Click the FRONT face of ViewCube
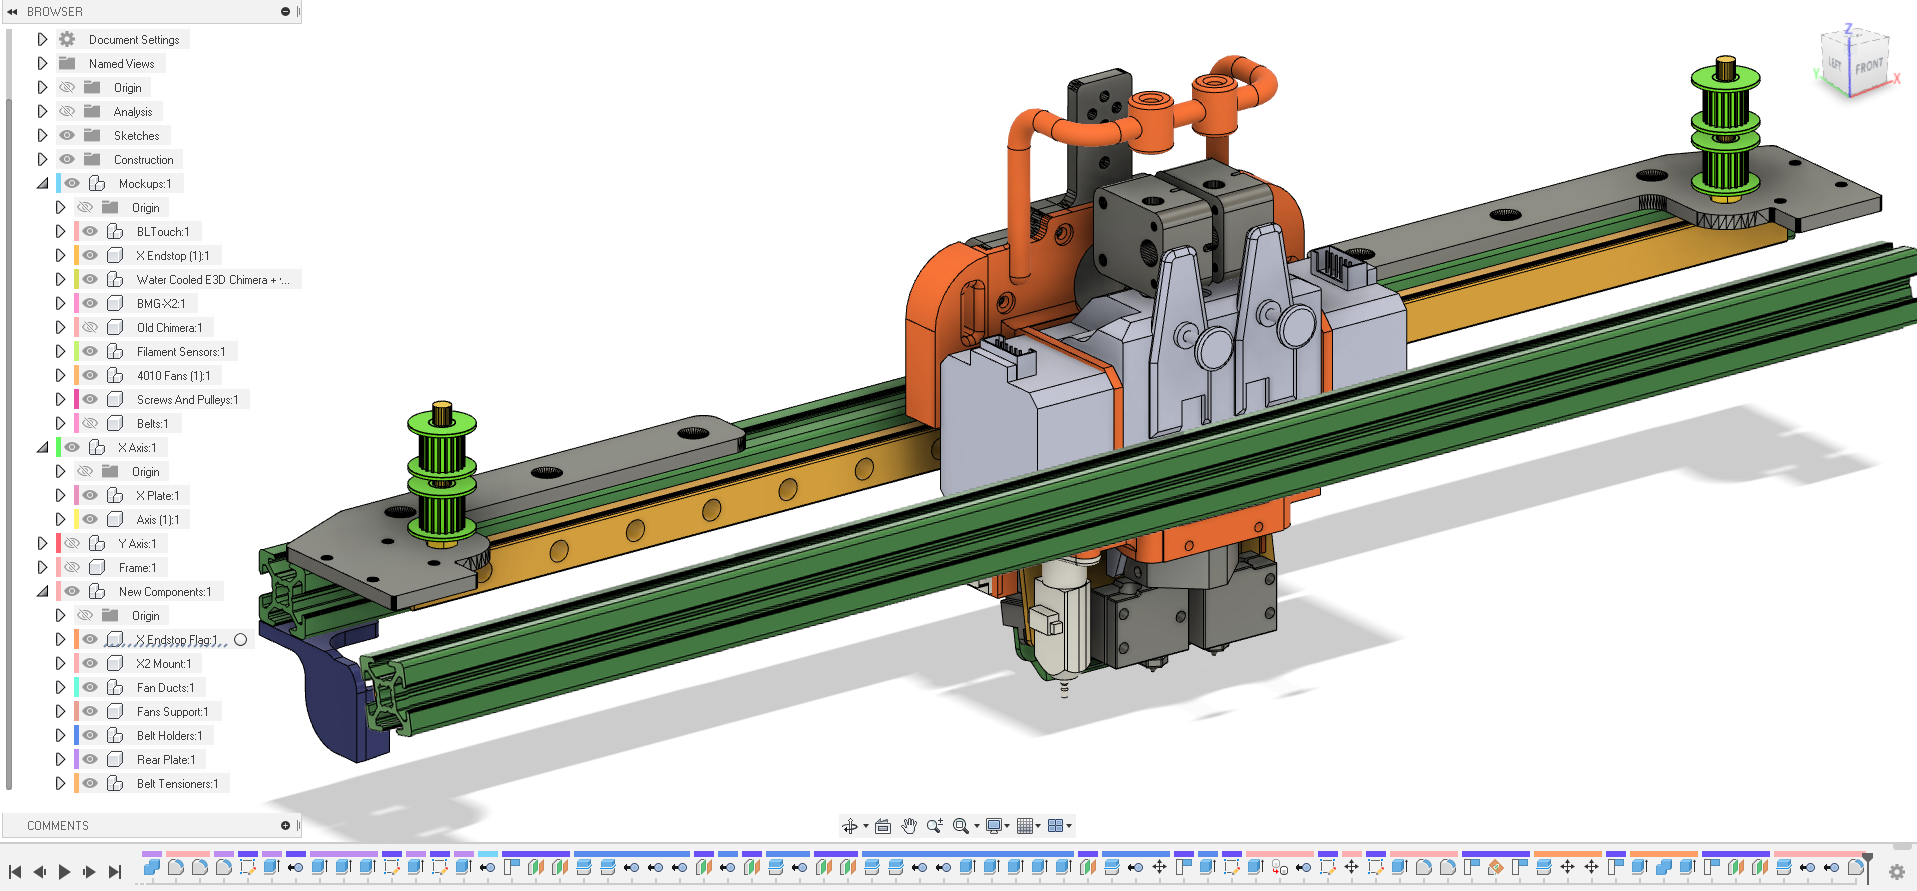The height and width of the screenshot is (891, 1917). click(x=1868, y=68)
